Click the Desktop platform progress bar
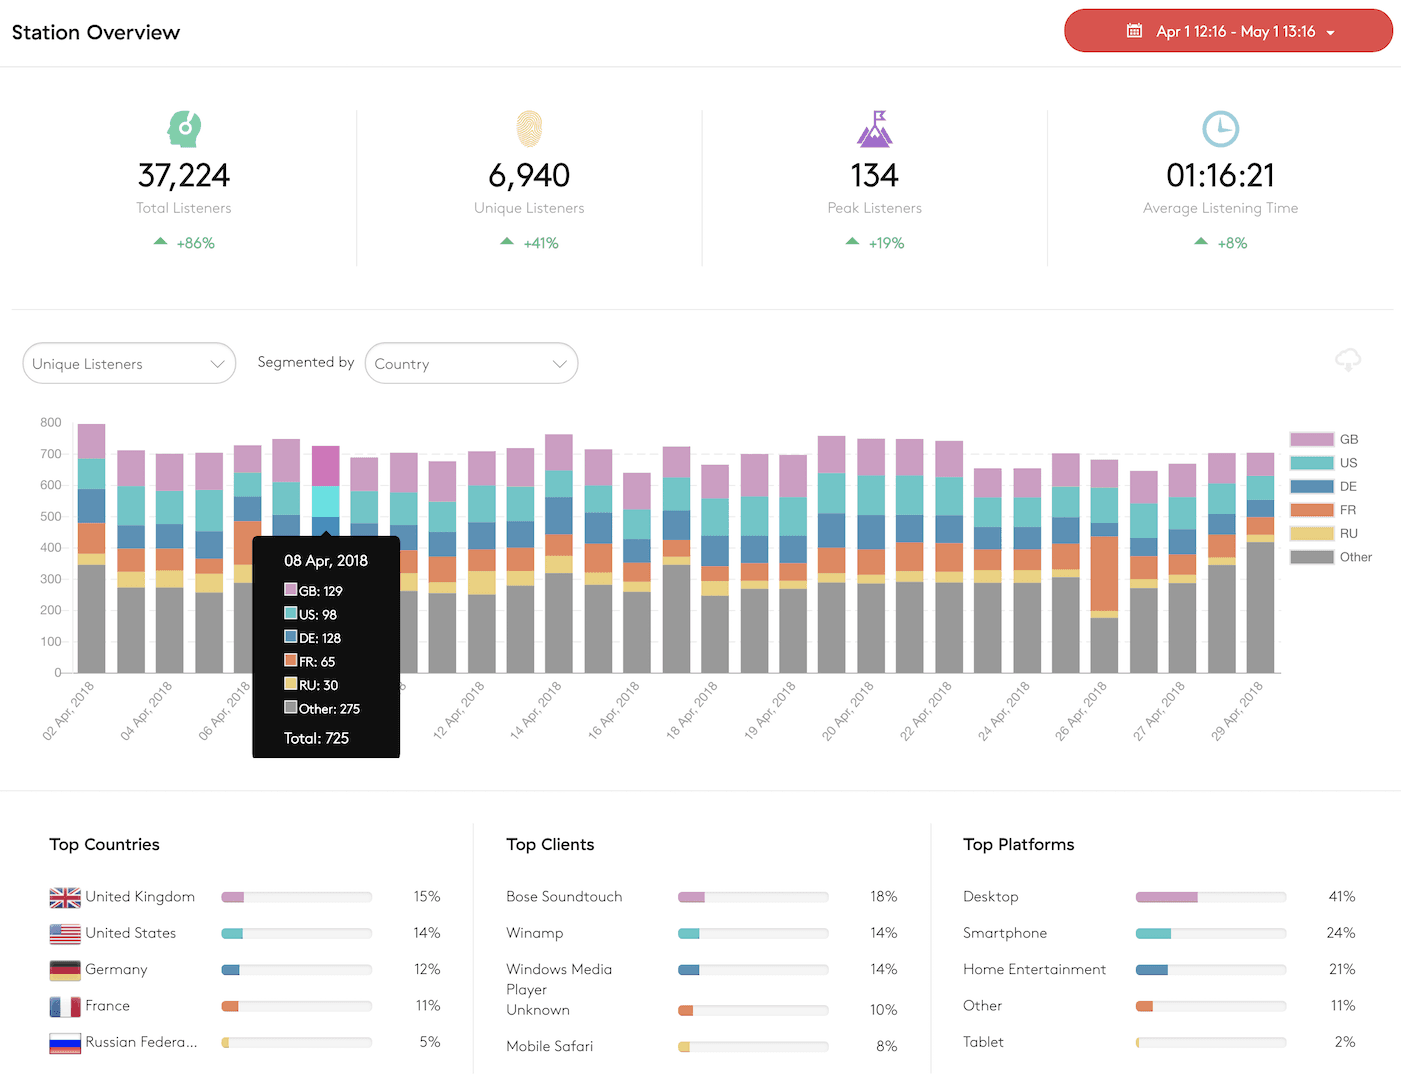Viewport: 1401px width, 1080px height. [1210, 897]
